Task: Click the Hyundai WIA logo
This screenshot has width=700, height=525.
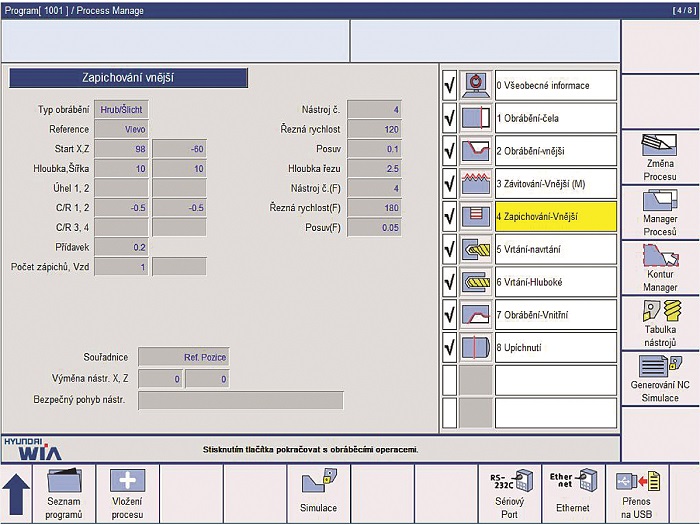Action: coord(33,449)
